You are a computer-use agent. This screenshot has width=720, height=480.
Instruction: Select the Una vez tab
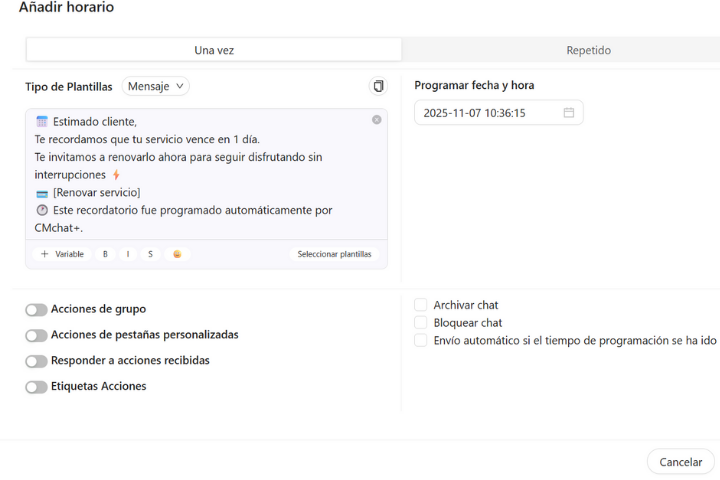click(214, 50)
